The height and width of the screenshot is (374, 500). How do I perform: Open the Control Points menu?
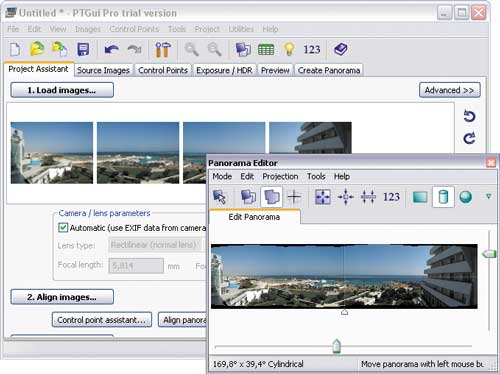tap(134, 29)
